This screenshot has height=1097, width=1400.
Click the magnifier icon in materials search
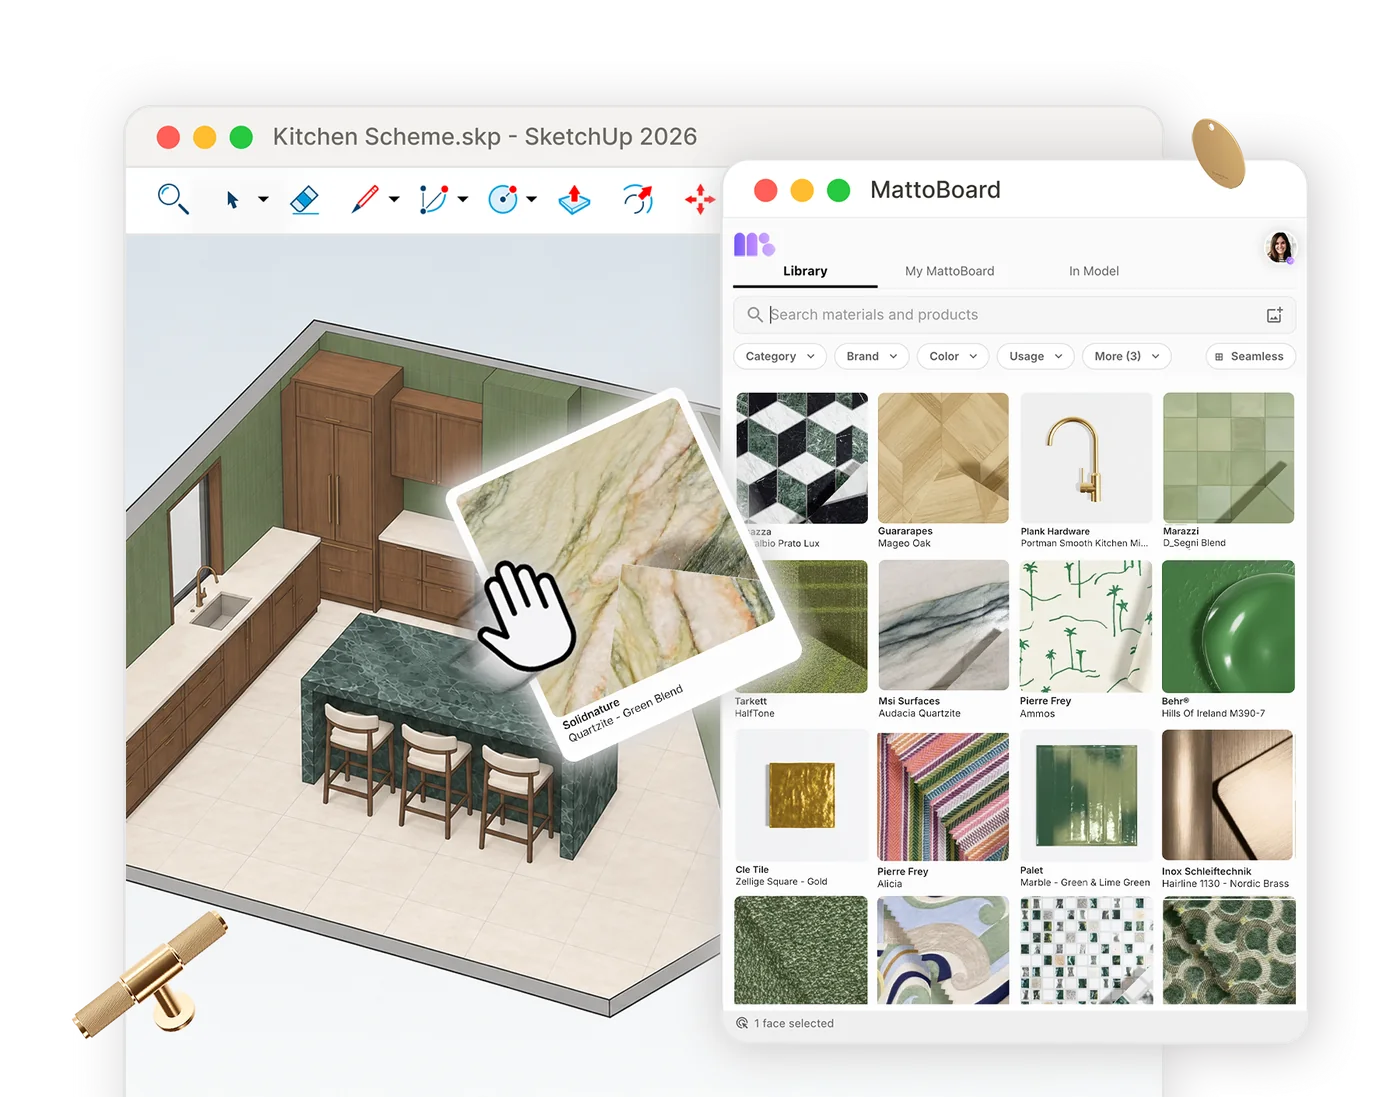tap(755, 315)
